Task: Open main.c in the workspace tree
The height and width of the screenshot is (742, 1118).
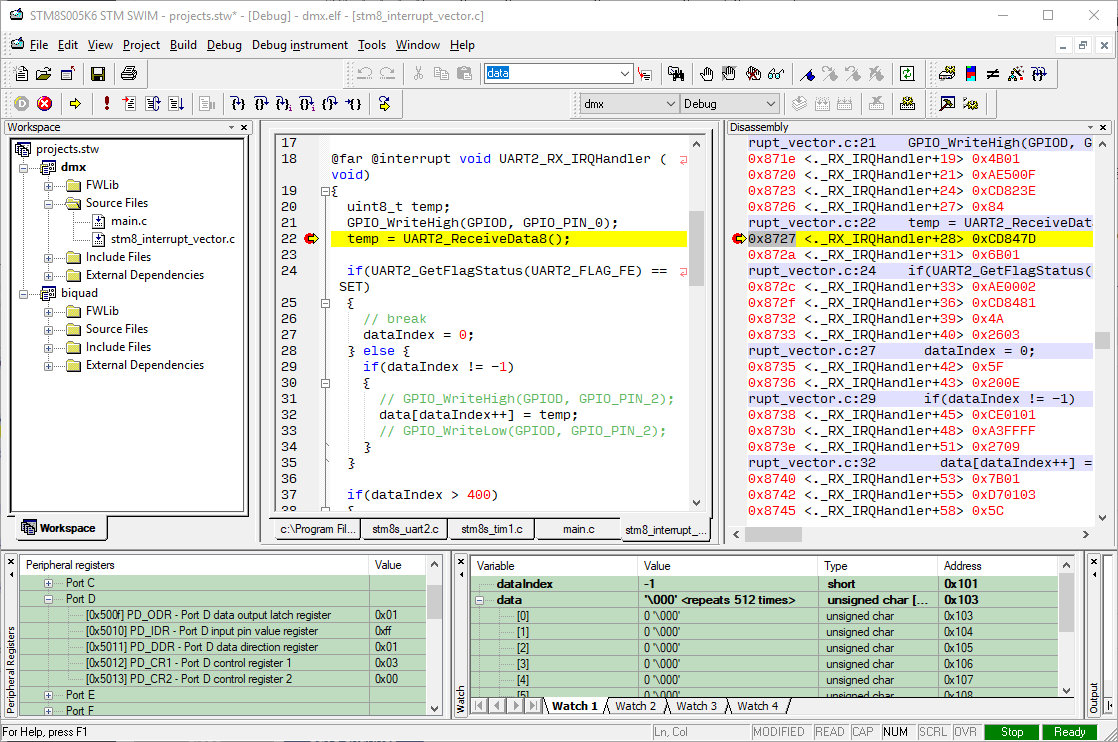Action: pyautogui.click(x=128, y=221)
